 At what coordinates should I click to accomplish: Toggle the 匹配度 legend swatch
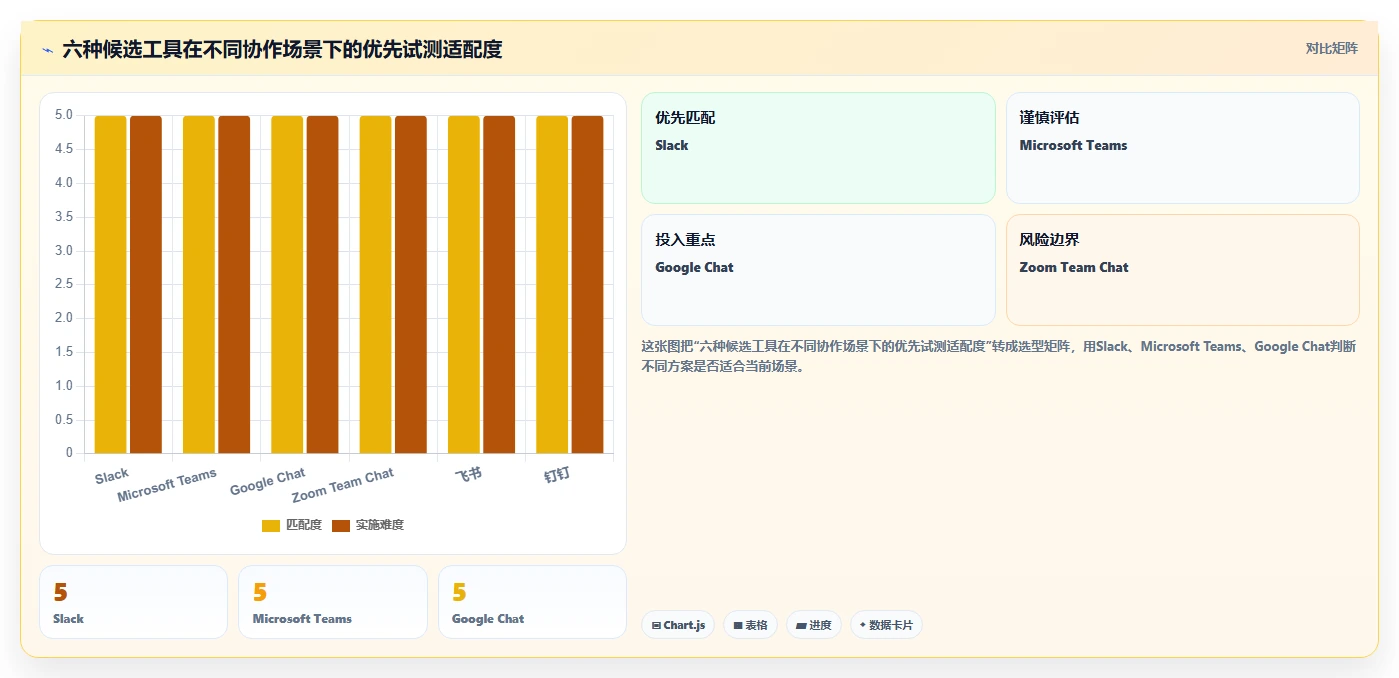[271, 526]
